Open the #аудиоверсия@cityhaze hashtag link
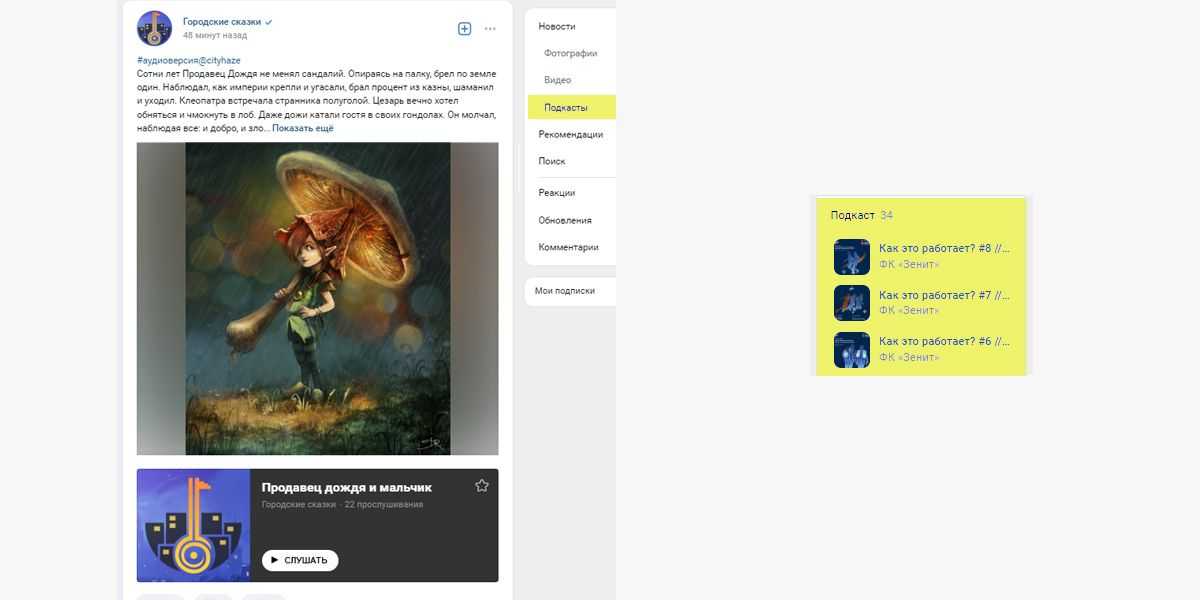Viewport: 1200px width, 600px height. coord(189,60)
